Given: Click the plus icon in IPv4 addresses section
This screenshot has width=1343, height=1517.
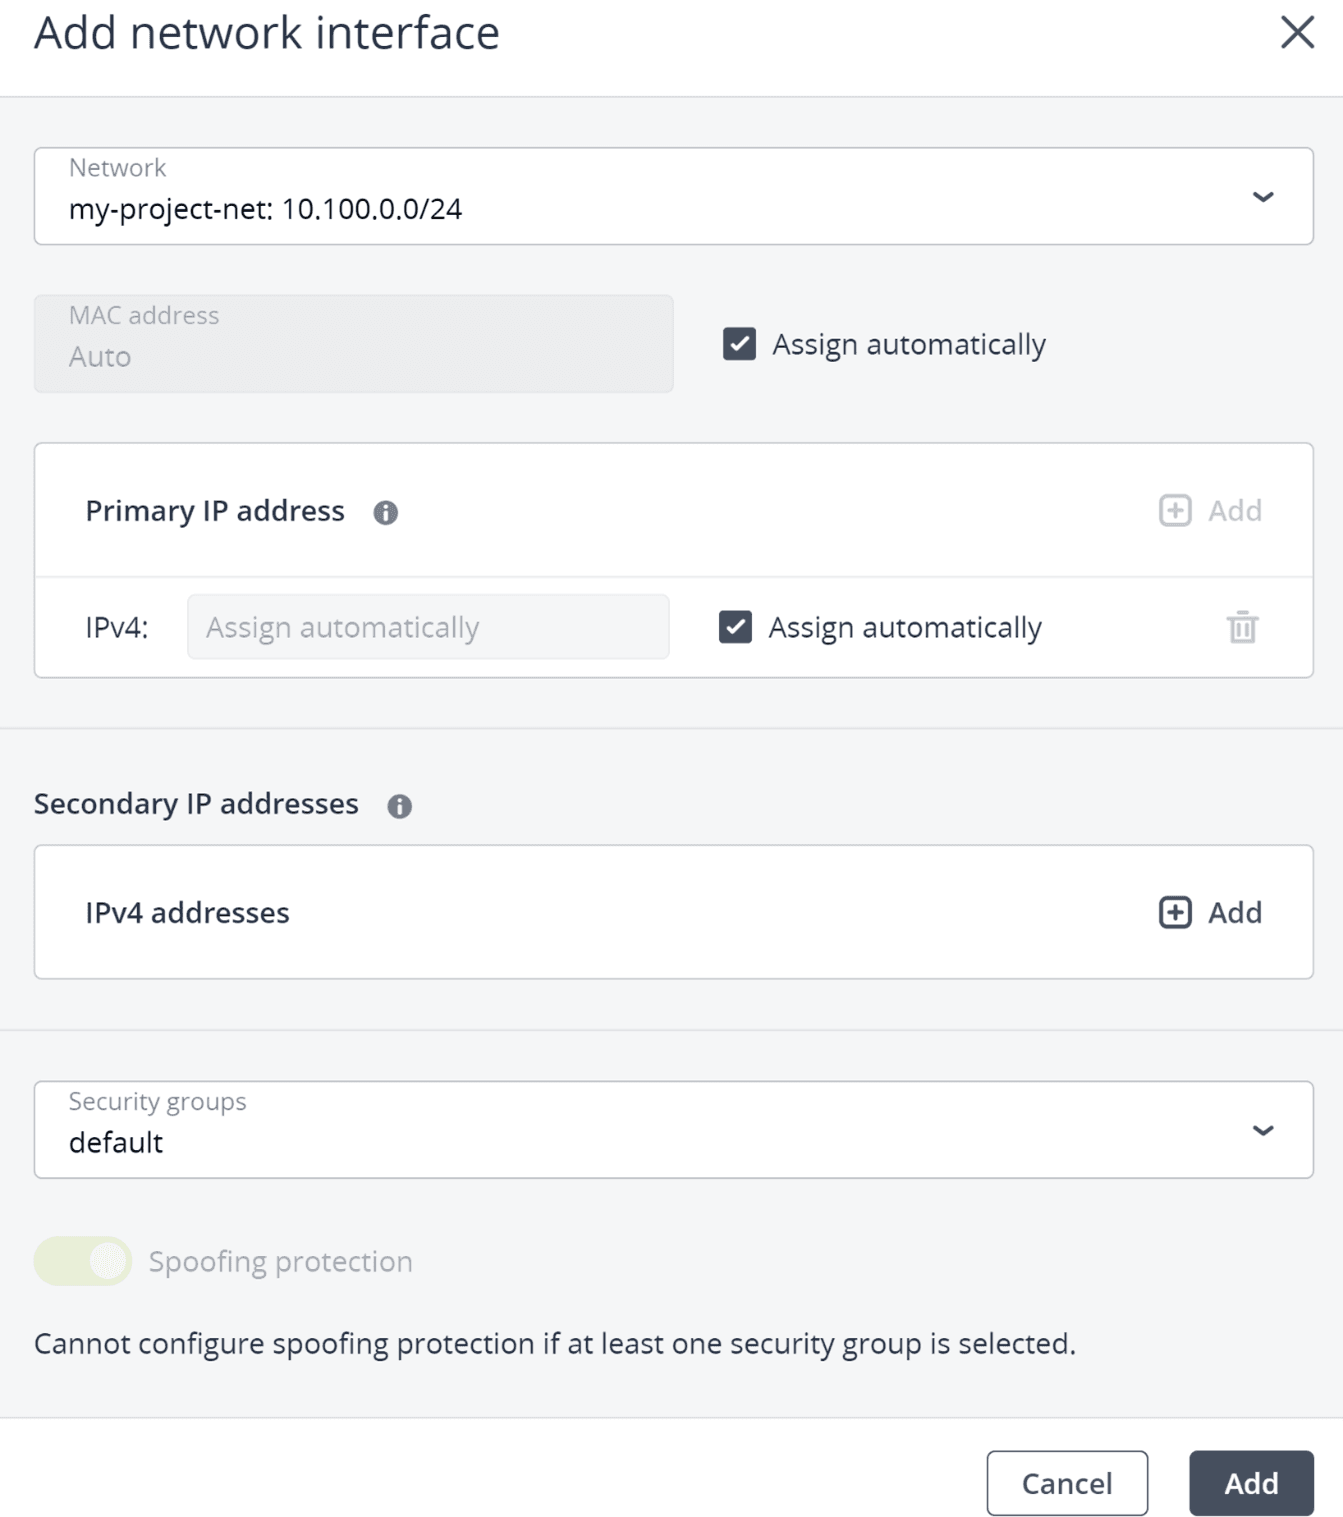Looking at the screenshot, I should coord(1175,912).
